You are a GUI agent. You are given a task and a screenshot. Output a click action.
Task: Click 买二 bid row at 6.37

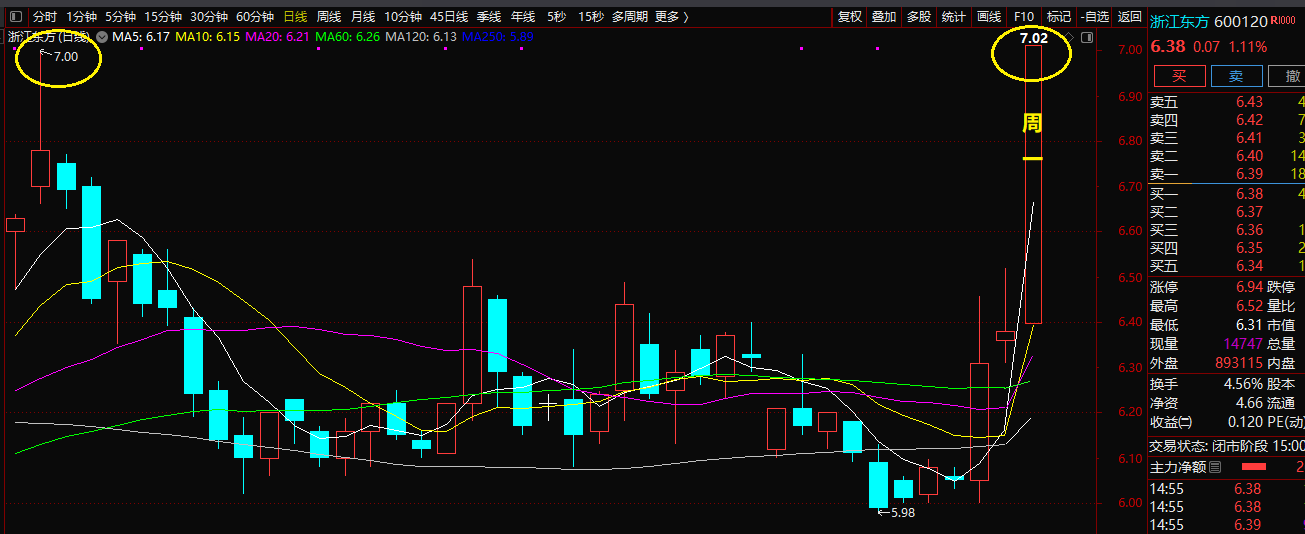click(1227, 212)
